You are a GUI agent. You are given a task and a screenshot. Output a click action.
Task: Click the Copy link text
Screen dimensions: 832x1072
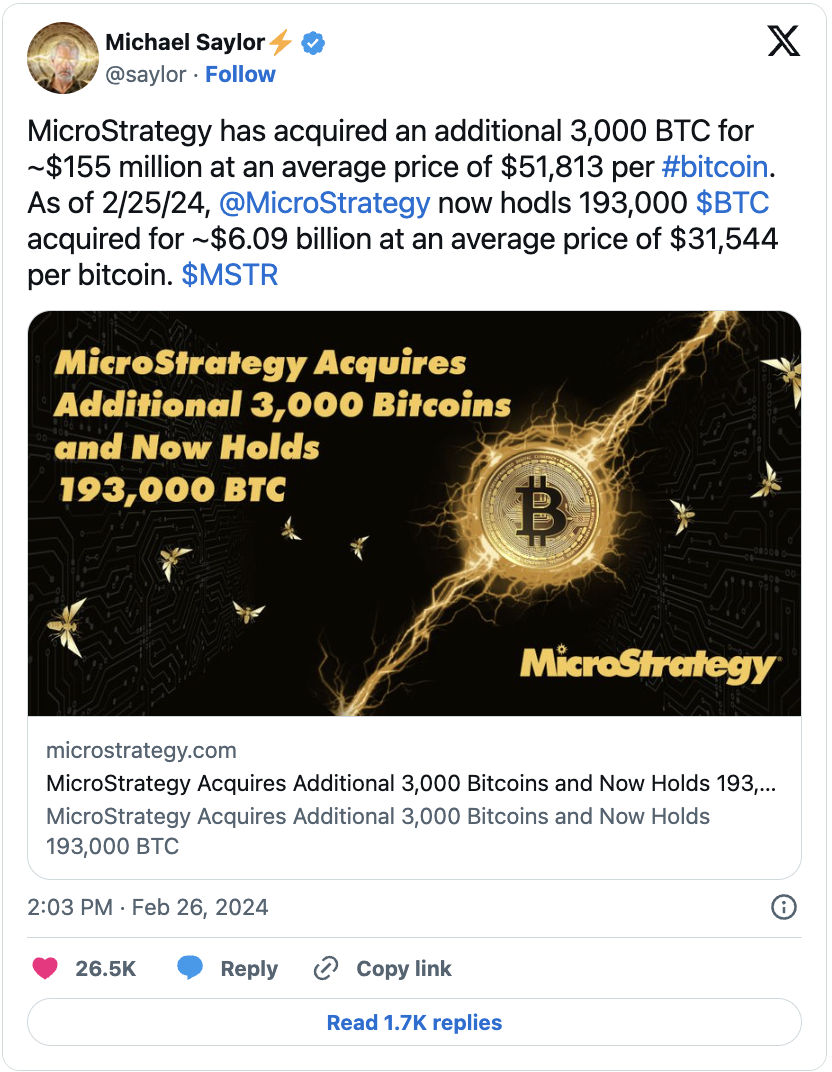coord(404,968)
